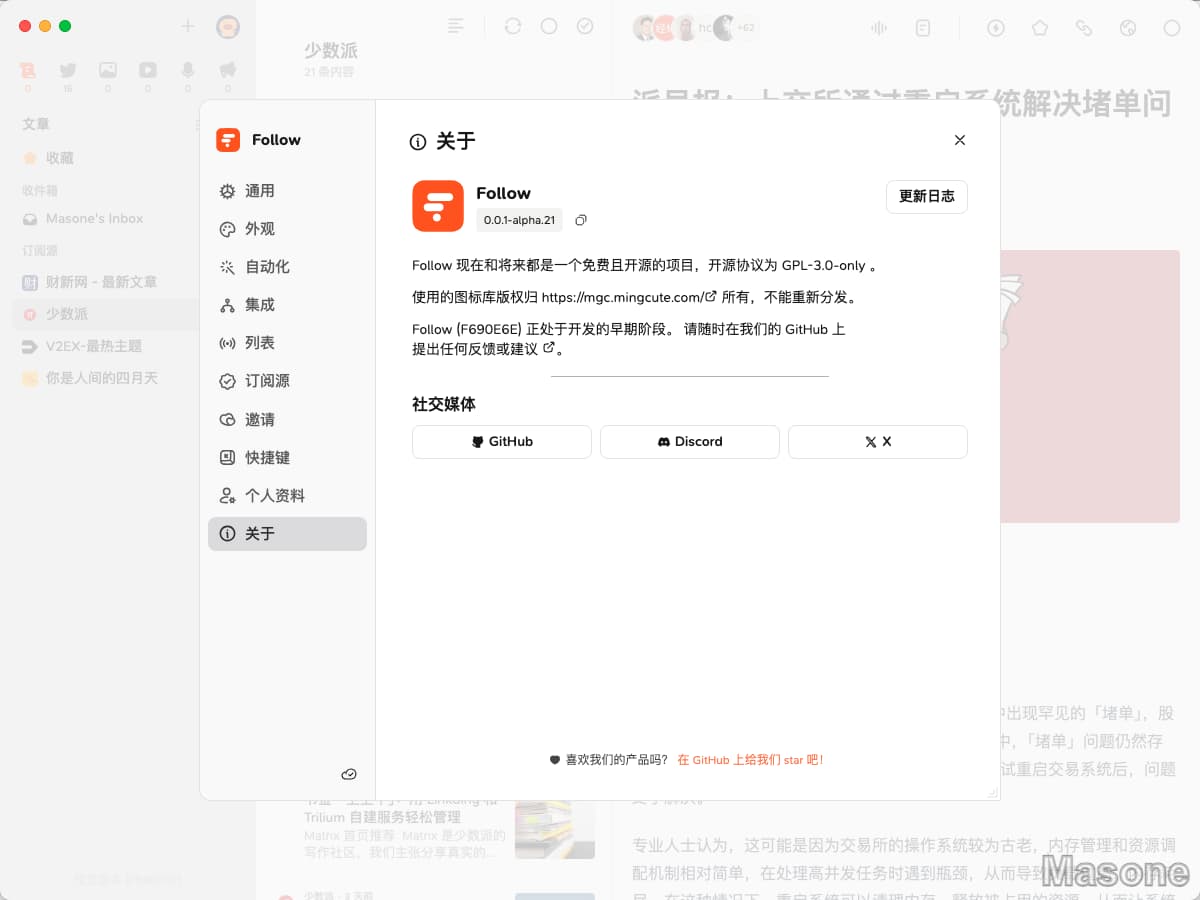The image size is (1200, 900).
Task: Open 订阅源 settings tab
Action: [287, 381]
